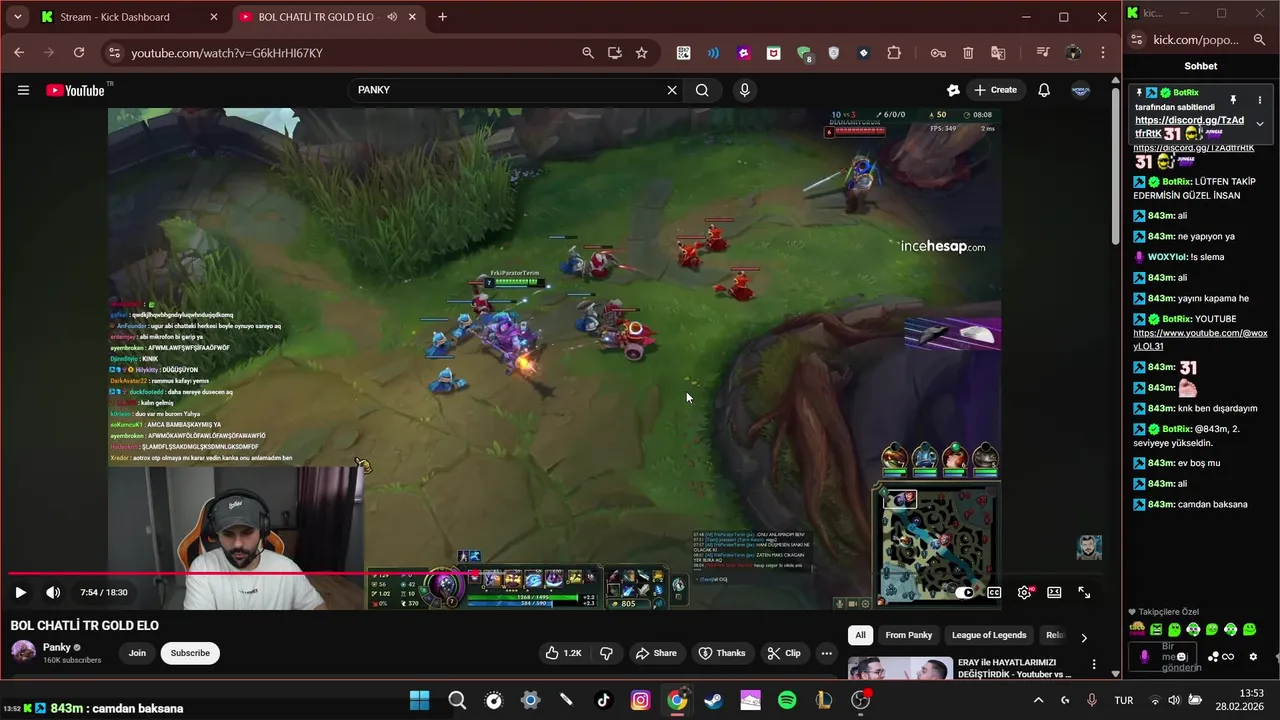
Task: Open media controls in browser toolbar
Action: pos(1043,53)
